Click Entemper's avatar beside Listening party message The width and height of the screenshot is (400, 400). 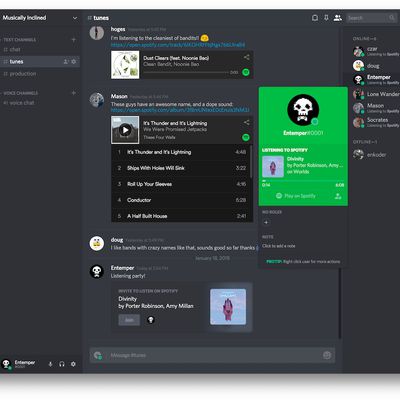pyautogui.click(x=97, y=271)
